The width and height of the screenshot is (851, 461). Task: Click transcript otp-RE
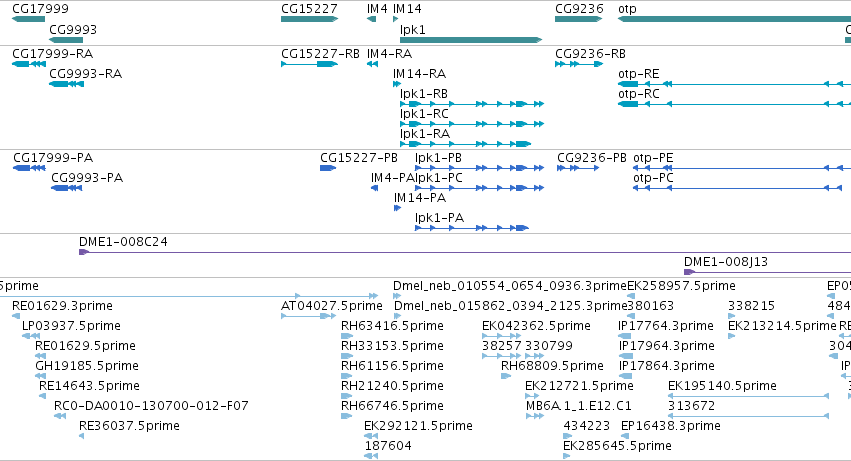point(639,74)
